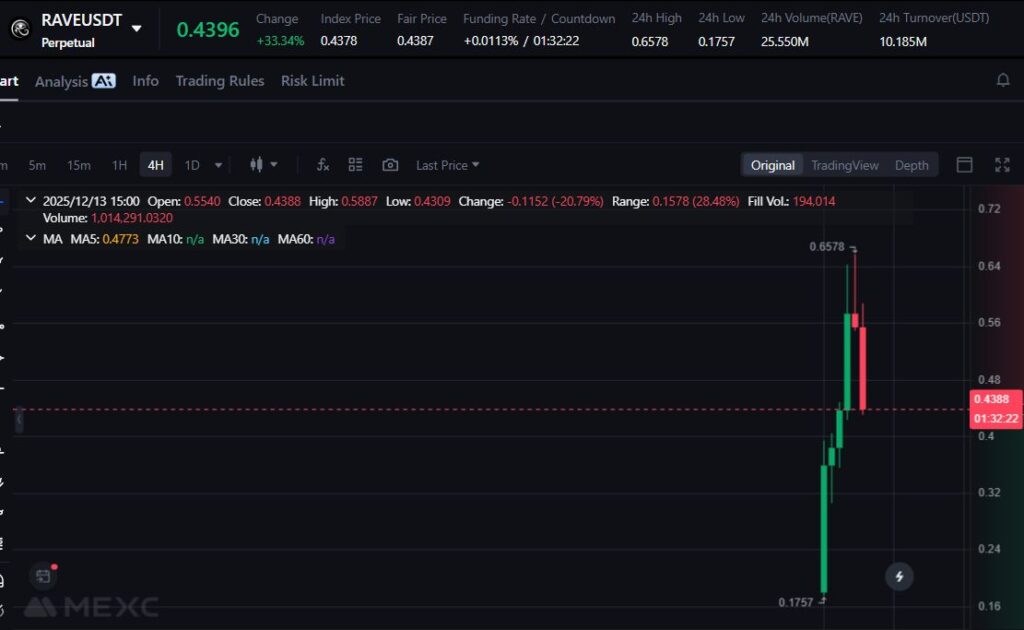This screenshot has height=630, width=1024.
Task: Open the Last Price dropdown
Action: click(447, 165)
